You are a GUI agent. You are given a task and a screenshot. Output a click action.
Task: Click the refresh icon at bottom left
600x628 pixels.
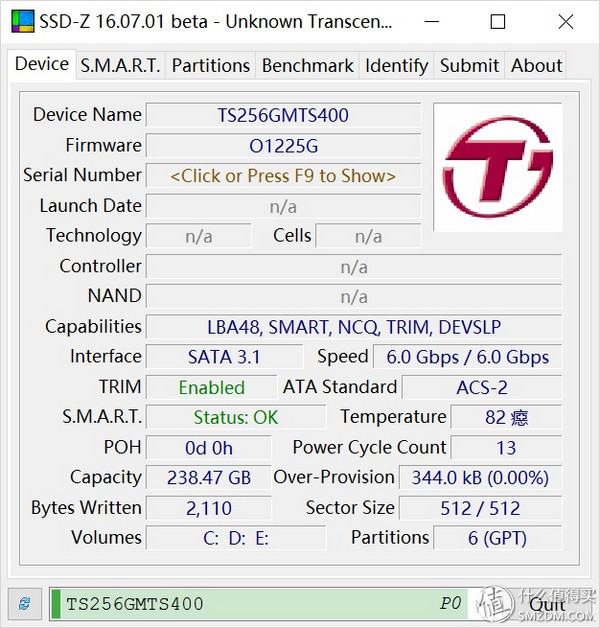pyautogui.click(x=23, y=603)
